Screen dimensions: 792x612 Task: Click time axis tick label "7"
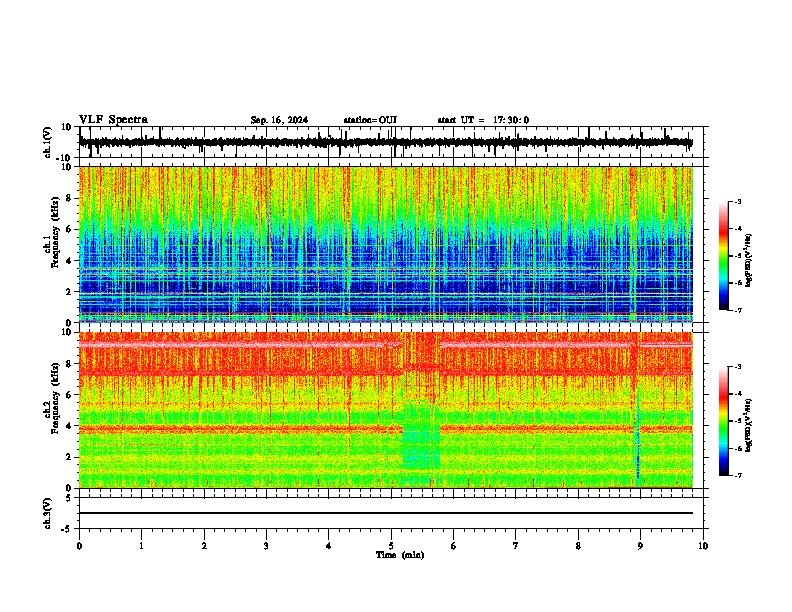(x=516, y=546)
